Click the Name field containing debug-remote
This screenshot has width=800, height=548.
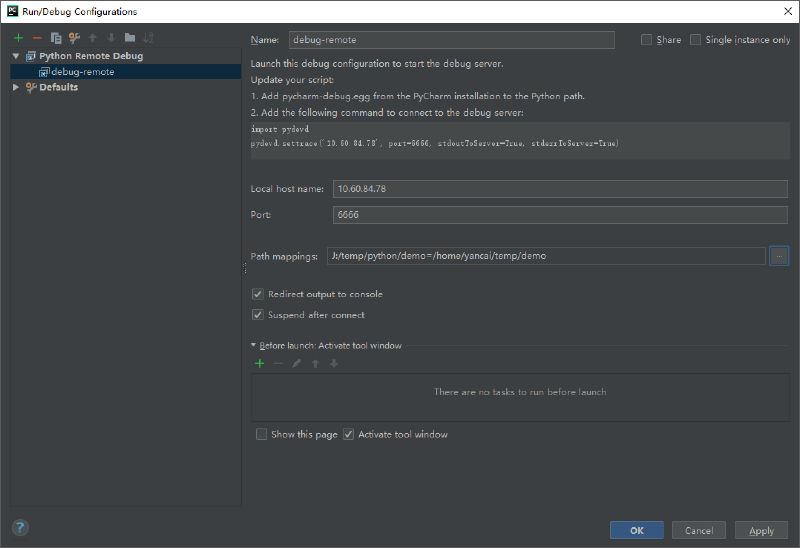click(x=452, y=40)
